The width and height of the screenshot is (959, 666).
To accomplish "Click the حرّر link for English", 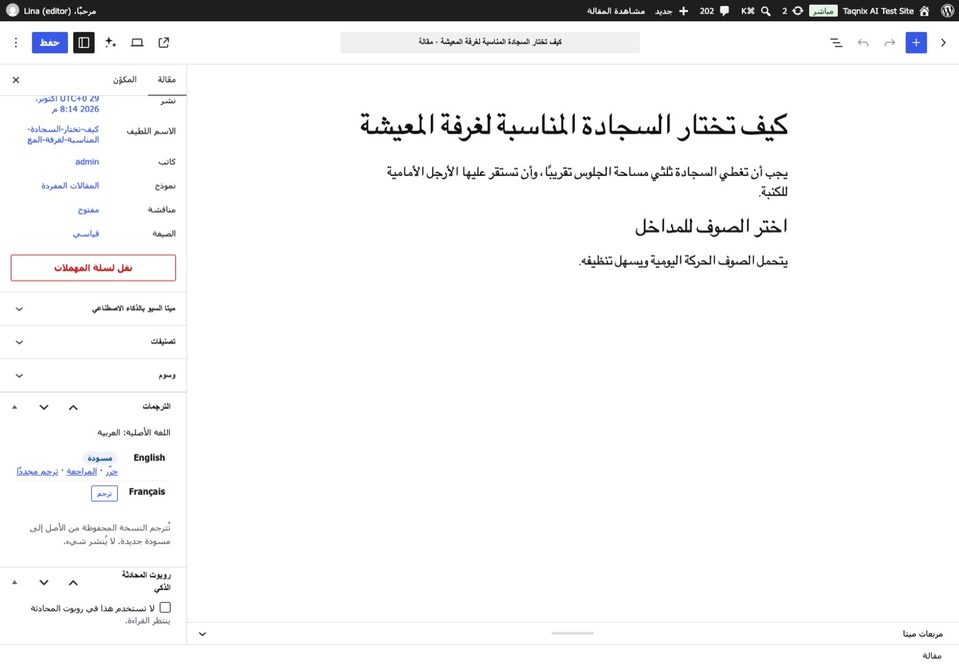I will click(x=111, y=472).
